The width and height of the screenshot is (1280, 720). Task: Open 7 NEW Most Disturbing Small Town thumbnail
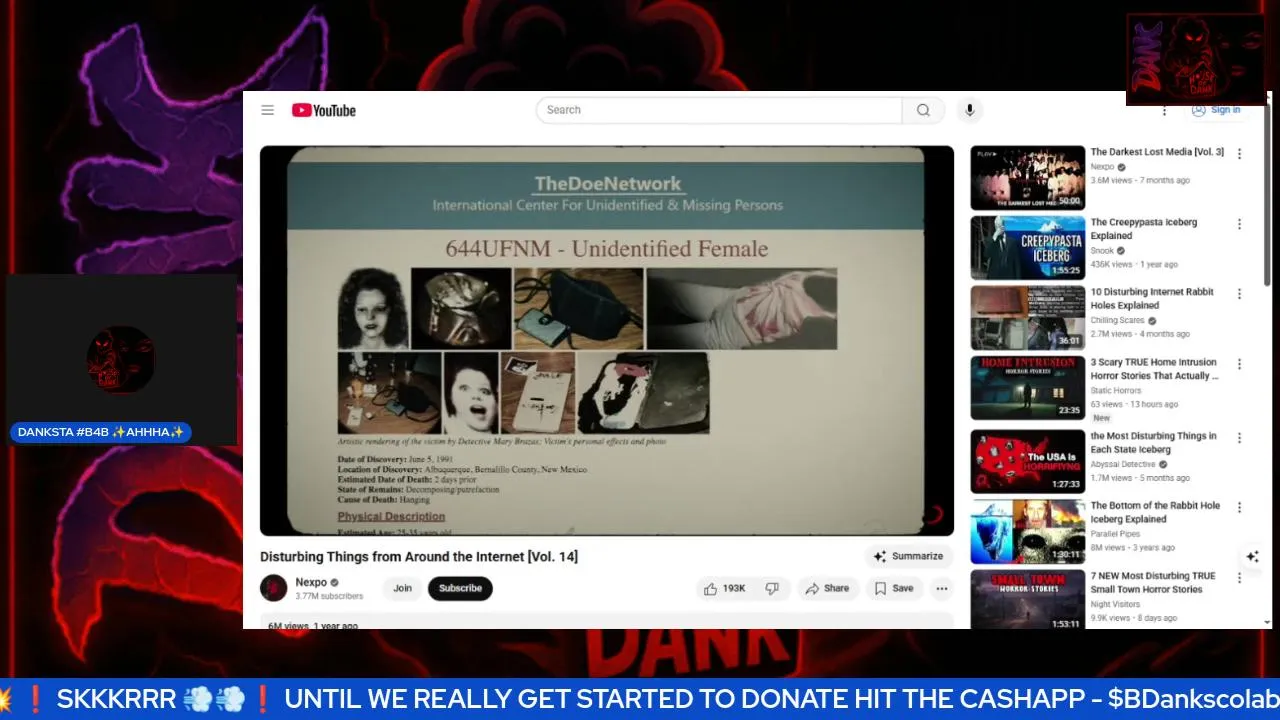pos(1027,600)
